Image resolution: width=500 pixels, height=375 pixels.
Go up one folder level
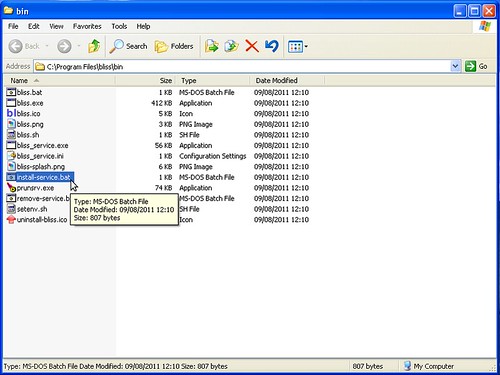pyautogui.click(x=94, y=46)
